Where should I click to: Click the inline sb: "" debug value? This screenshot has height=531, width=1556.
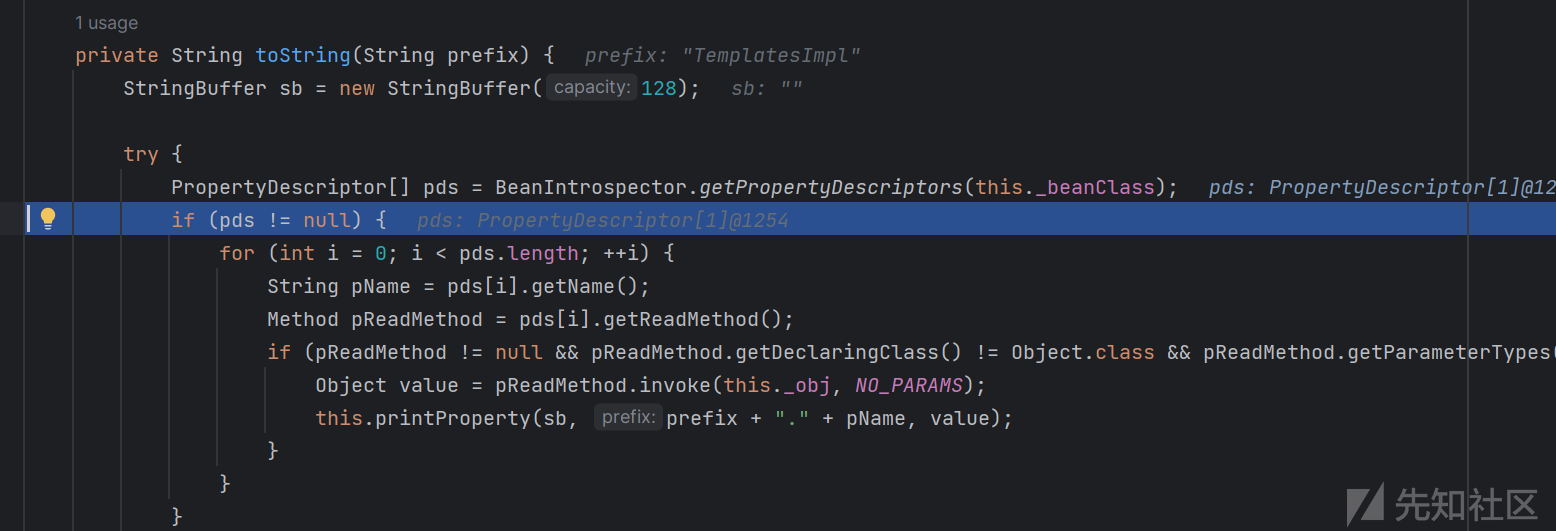pos(767,88)
